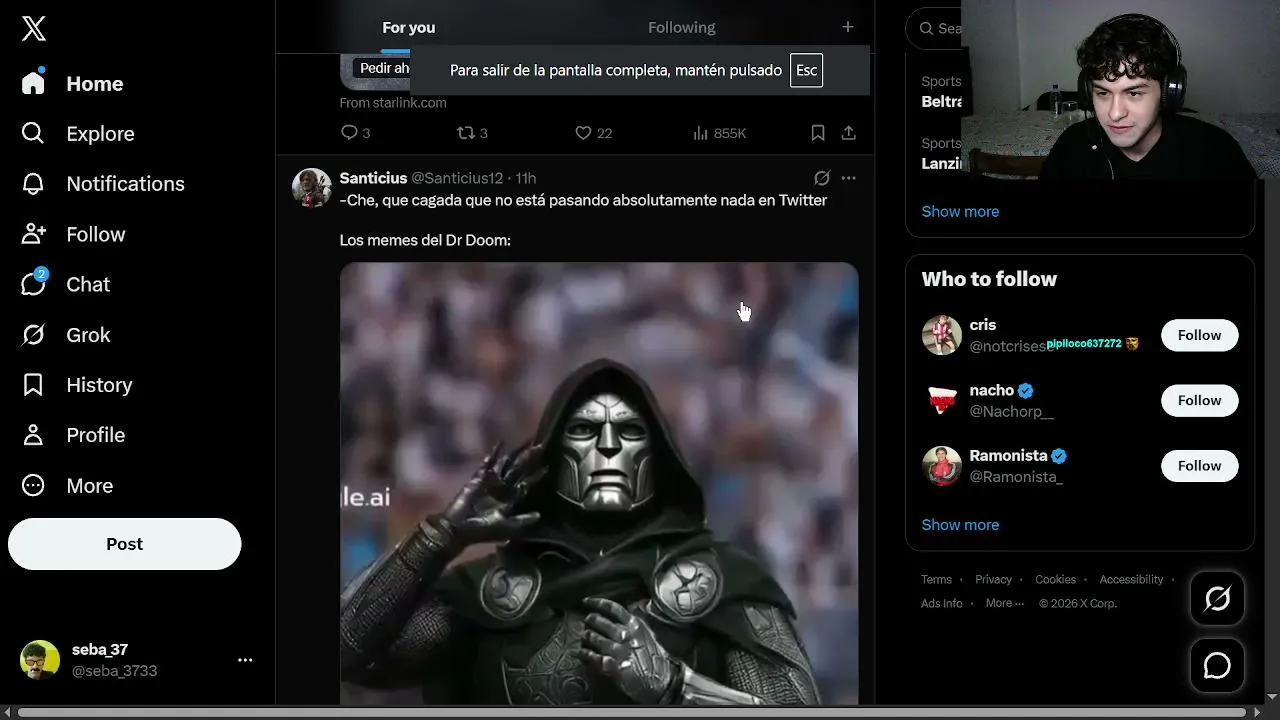Click the scrollbar arrow in the bottom-right corner
The height and width of the screenshot is (720, 1280).
pos(1271,696)
